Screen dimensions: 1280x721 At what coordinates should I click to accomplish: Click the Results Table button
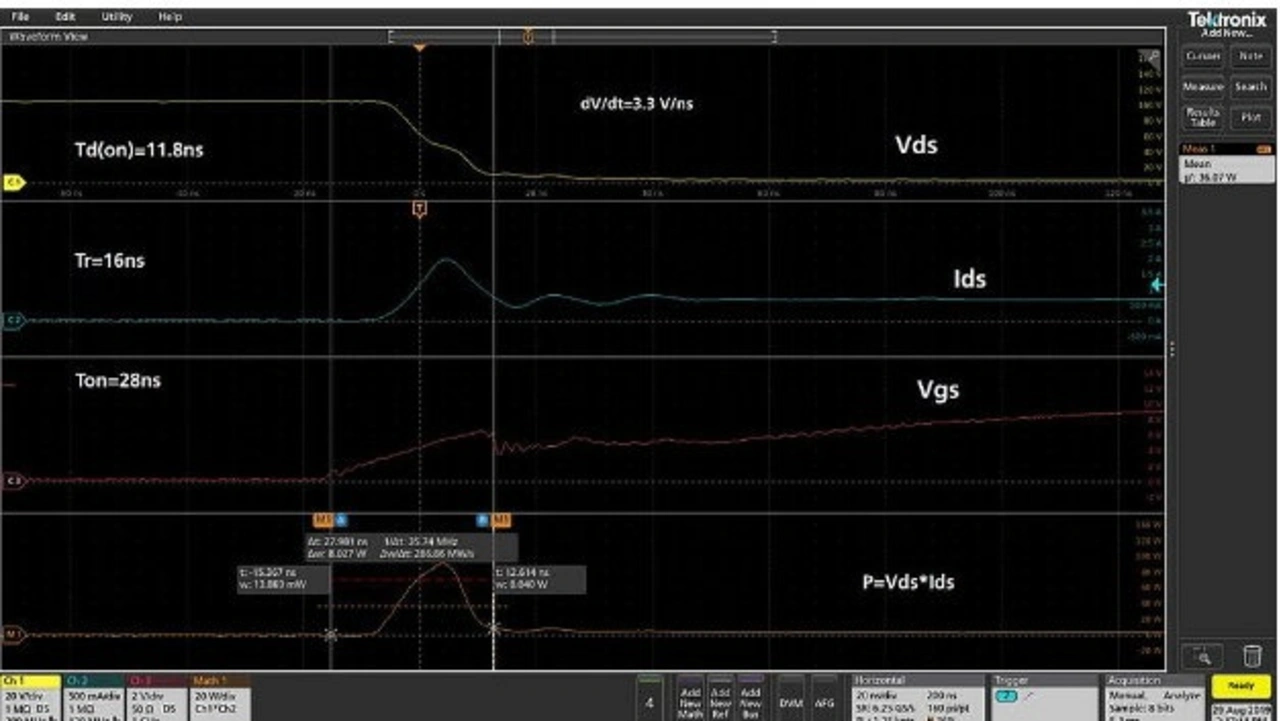point(1203,117)
